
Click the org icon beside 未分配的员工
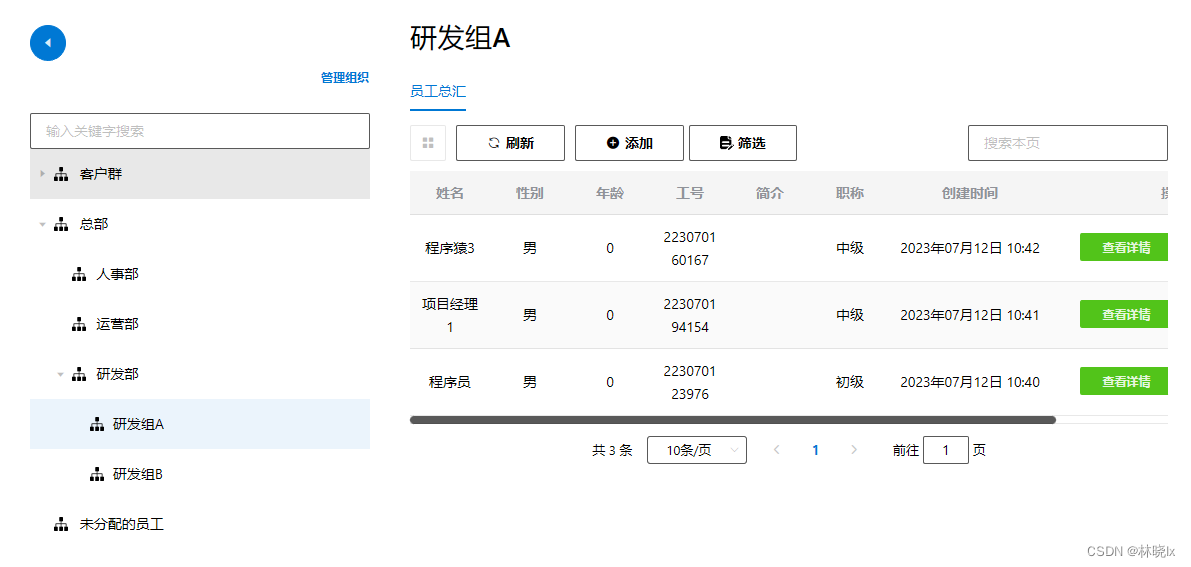[x=62, y=524]
